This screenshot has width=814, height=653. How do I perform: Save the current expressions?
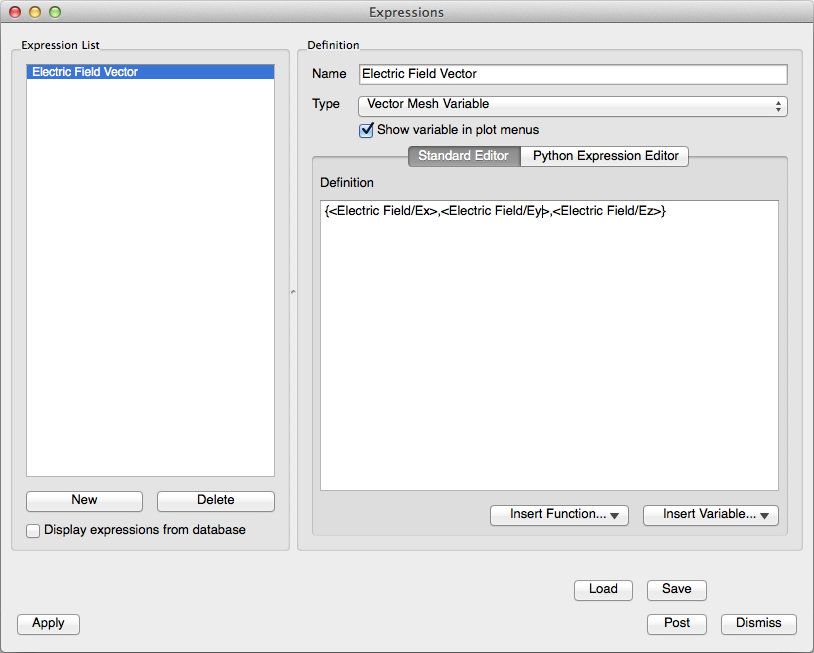[676, 590]
